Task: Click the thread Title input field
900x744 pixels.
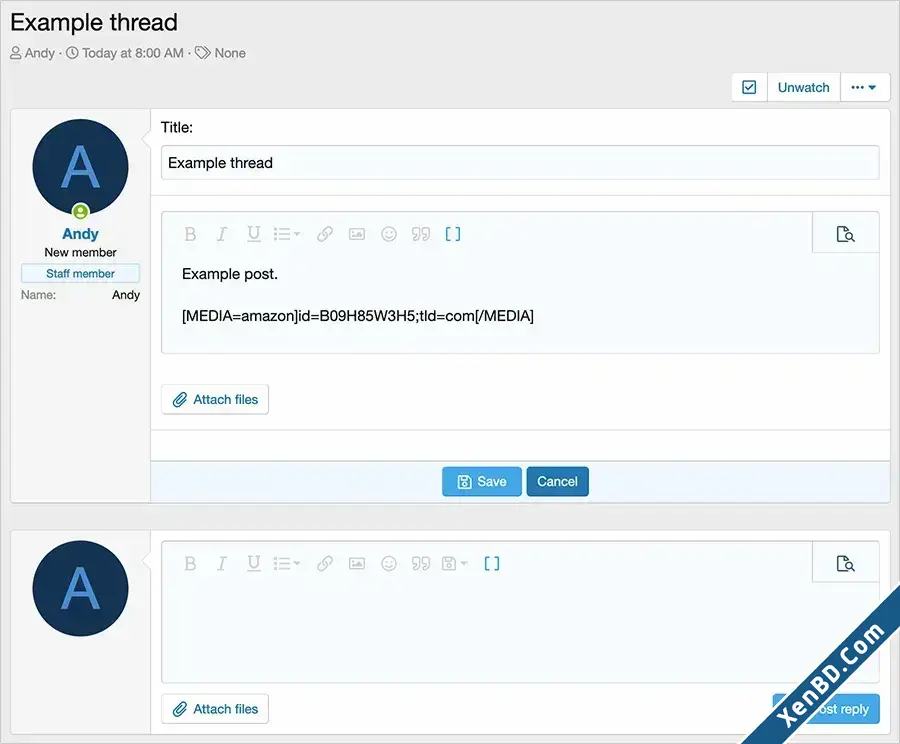Action: [x=520, y=163]
